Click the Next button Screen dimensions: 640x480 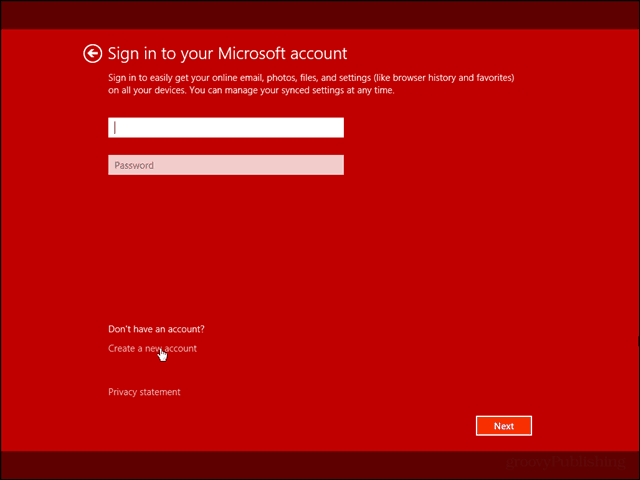point(504,426)
